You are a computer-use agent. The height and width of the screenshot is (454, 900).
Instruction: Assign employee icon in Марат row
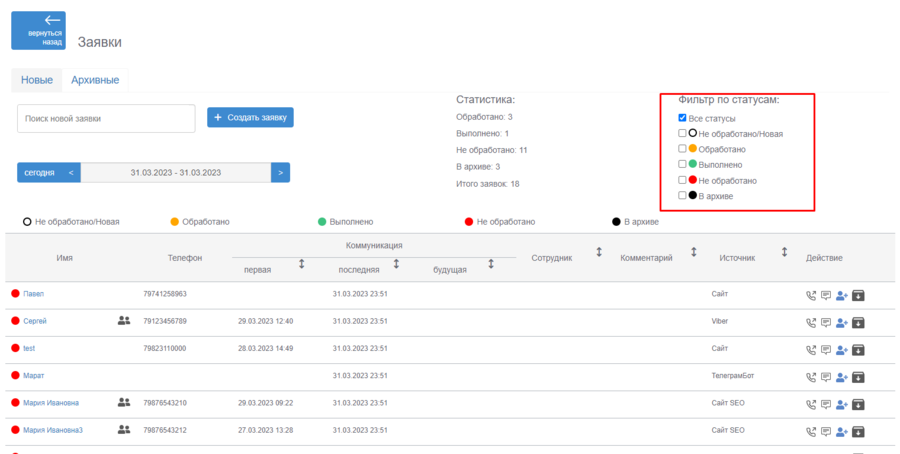(x=842, y=377)
